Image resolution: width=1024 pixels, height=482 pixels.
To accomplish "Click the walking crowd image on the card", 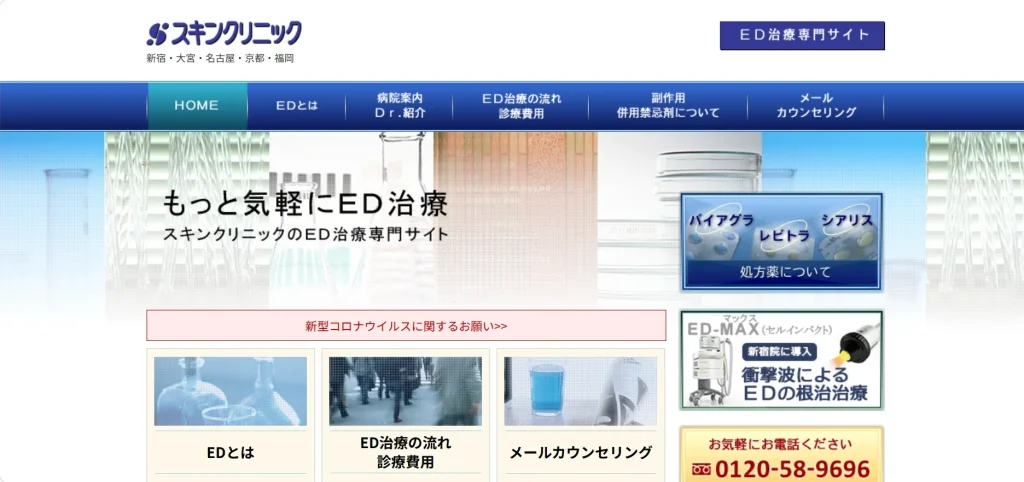I will coord(406,391).
